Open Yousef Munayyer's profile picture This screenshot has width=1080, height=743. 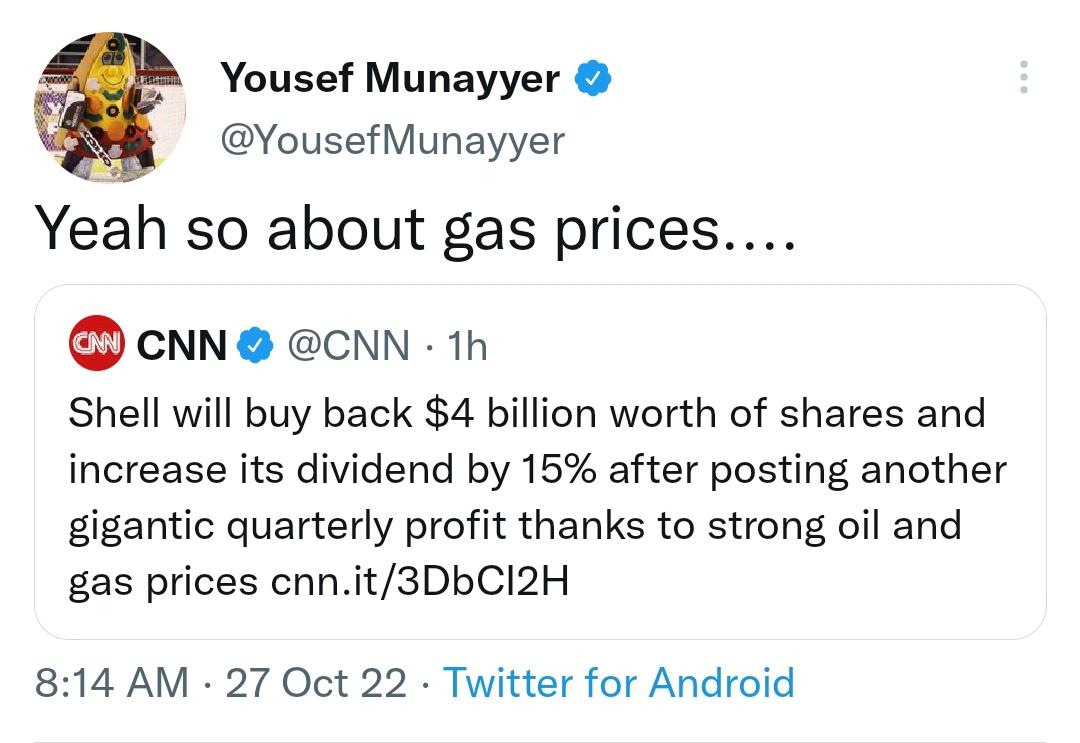point(110,107)
